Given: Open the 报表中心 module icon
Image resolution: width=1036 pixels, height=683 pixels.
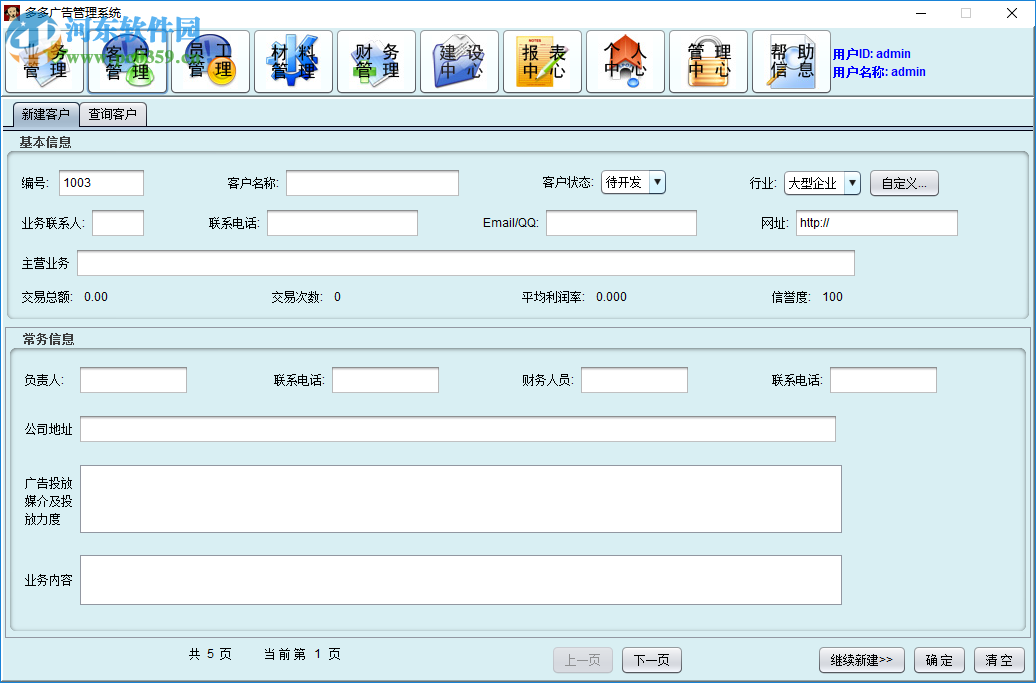Looking at the screenshot, I should click(542, 61).
